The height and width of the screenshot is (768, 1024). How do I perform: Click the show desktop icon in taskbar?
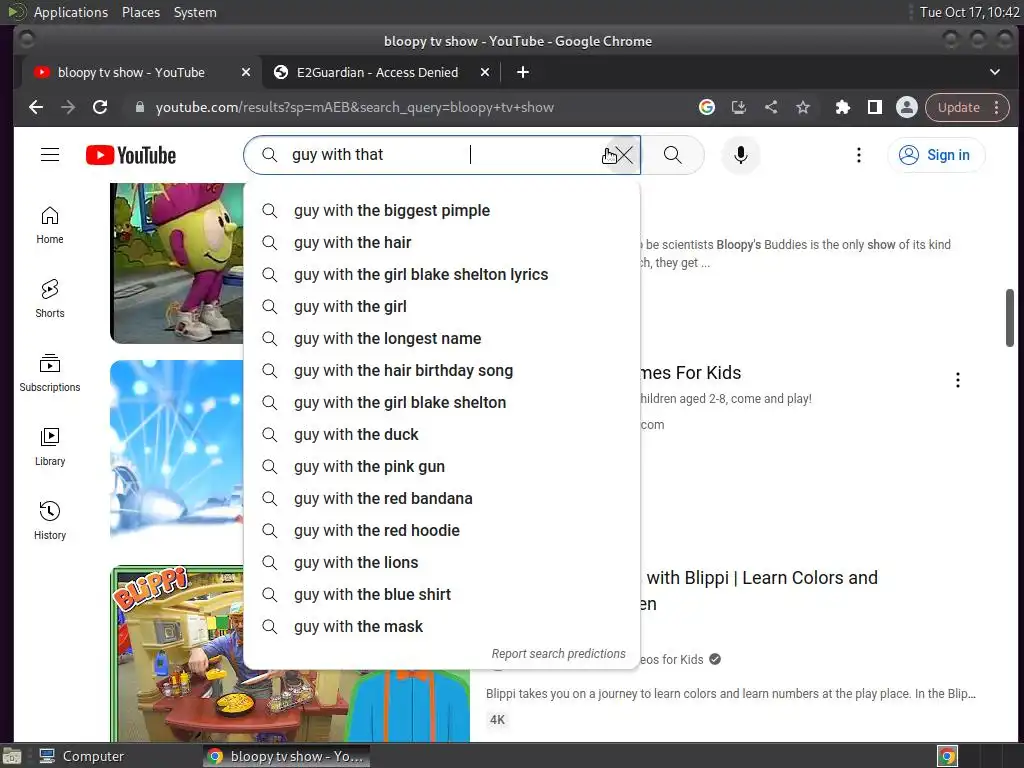pyautogui.click(x=12, y=756)
